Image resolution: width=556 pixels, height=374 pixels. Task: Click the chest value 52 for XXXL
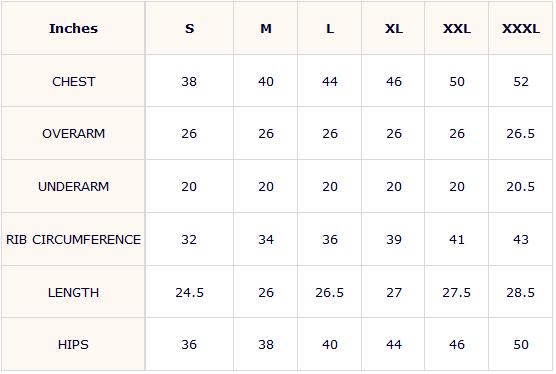pos(521,82)
